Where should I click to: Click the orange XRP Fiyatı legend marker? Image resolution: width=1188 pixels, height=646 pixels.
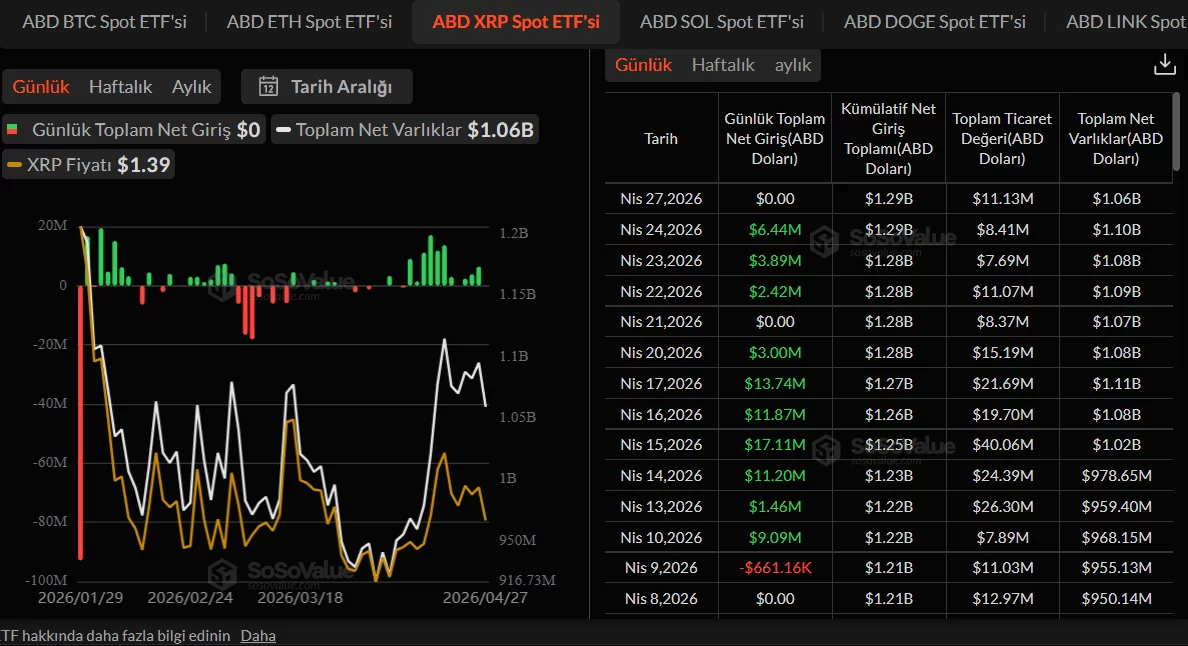click(14, 165)
